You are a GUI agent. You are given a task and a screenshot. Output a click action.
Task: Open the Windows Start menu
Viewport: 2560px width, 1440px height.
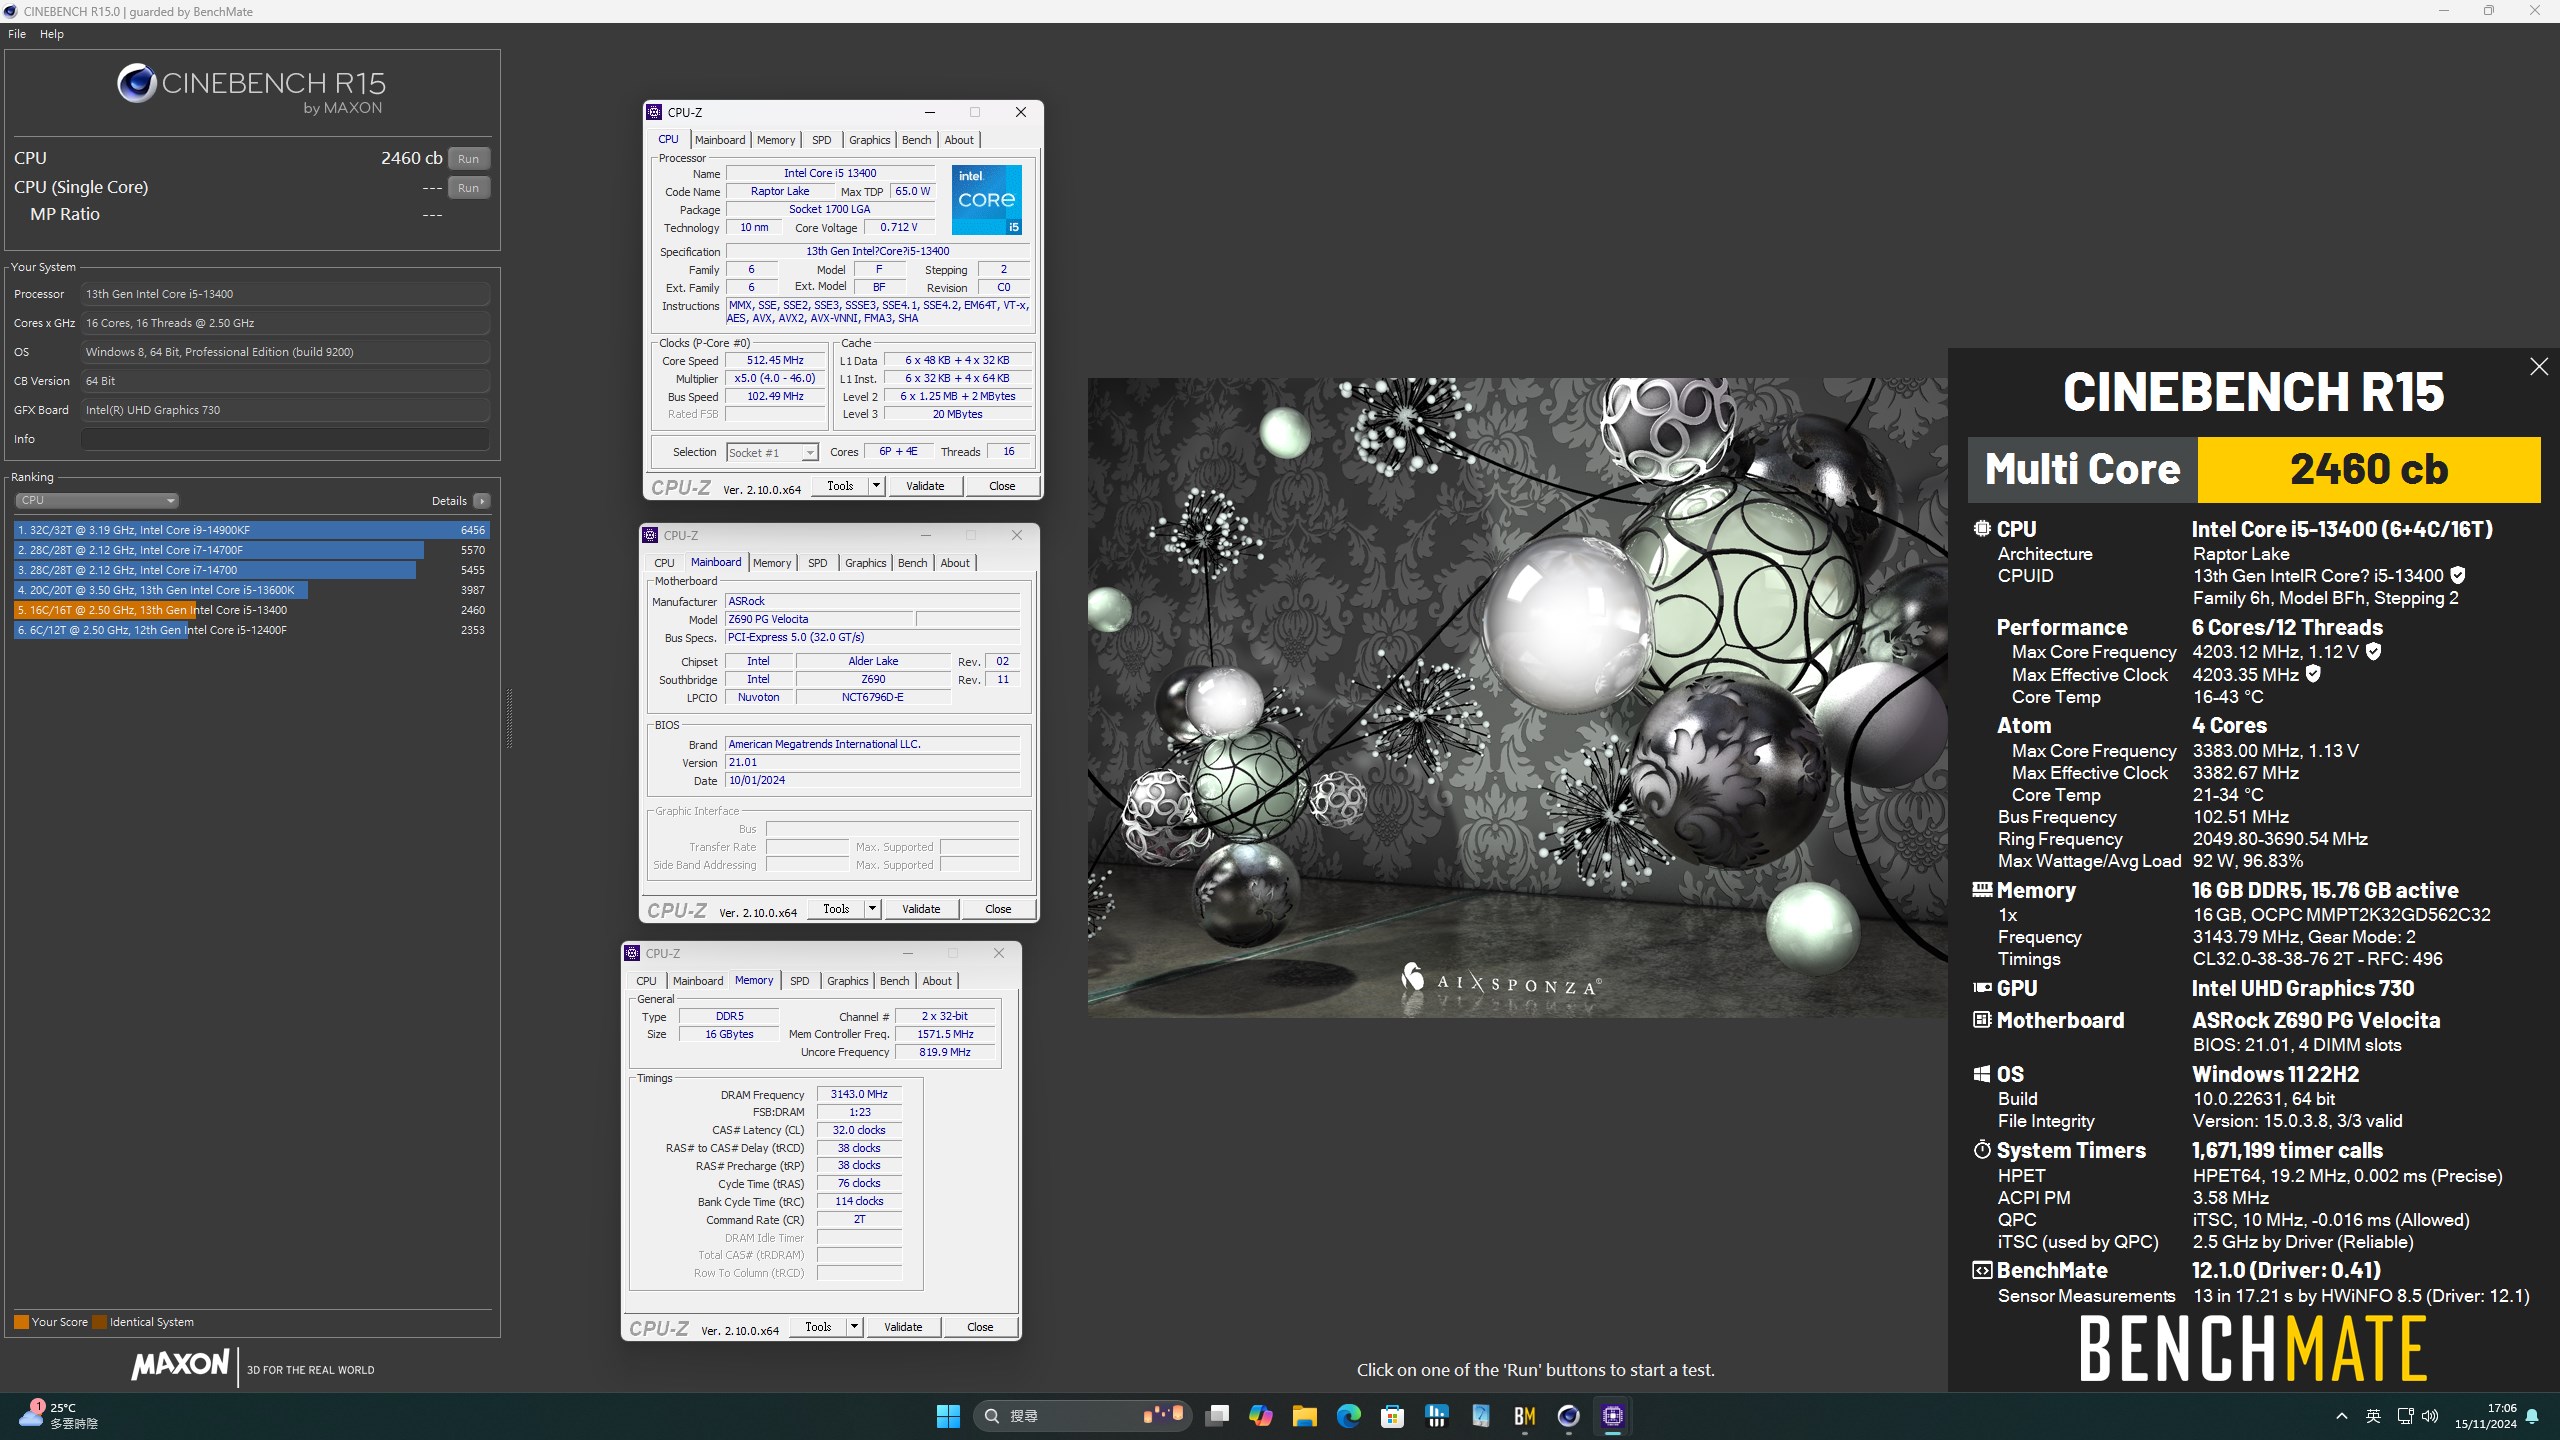point(948,1416)
